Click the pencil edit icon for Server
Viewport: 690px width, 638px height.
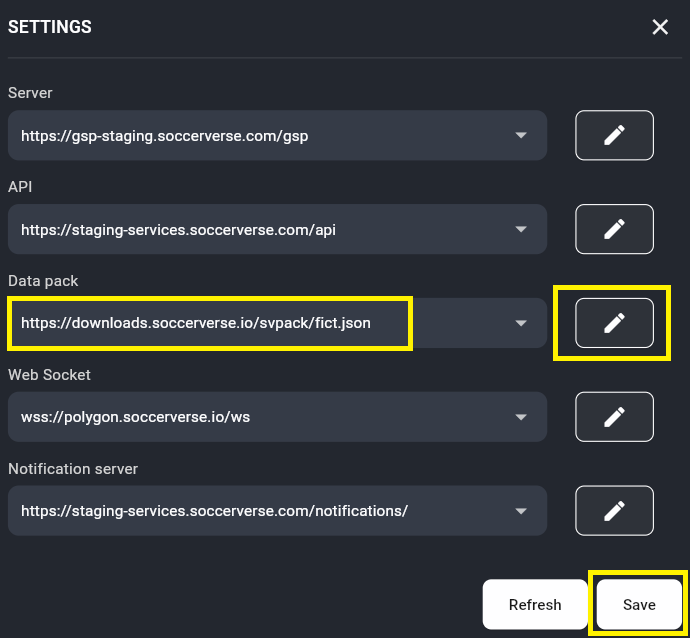click(x=614, y=135)
